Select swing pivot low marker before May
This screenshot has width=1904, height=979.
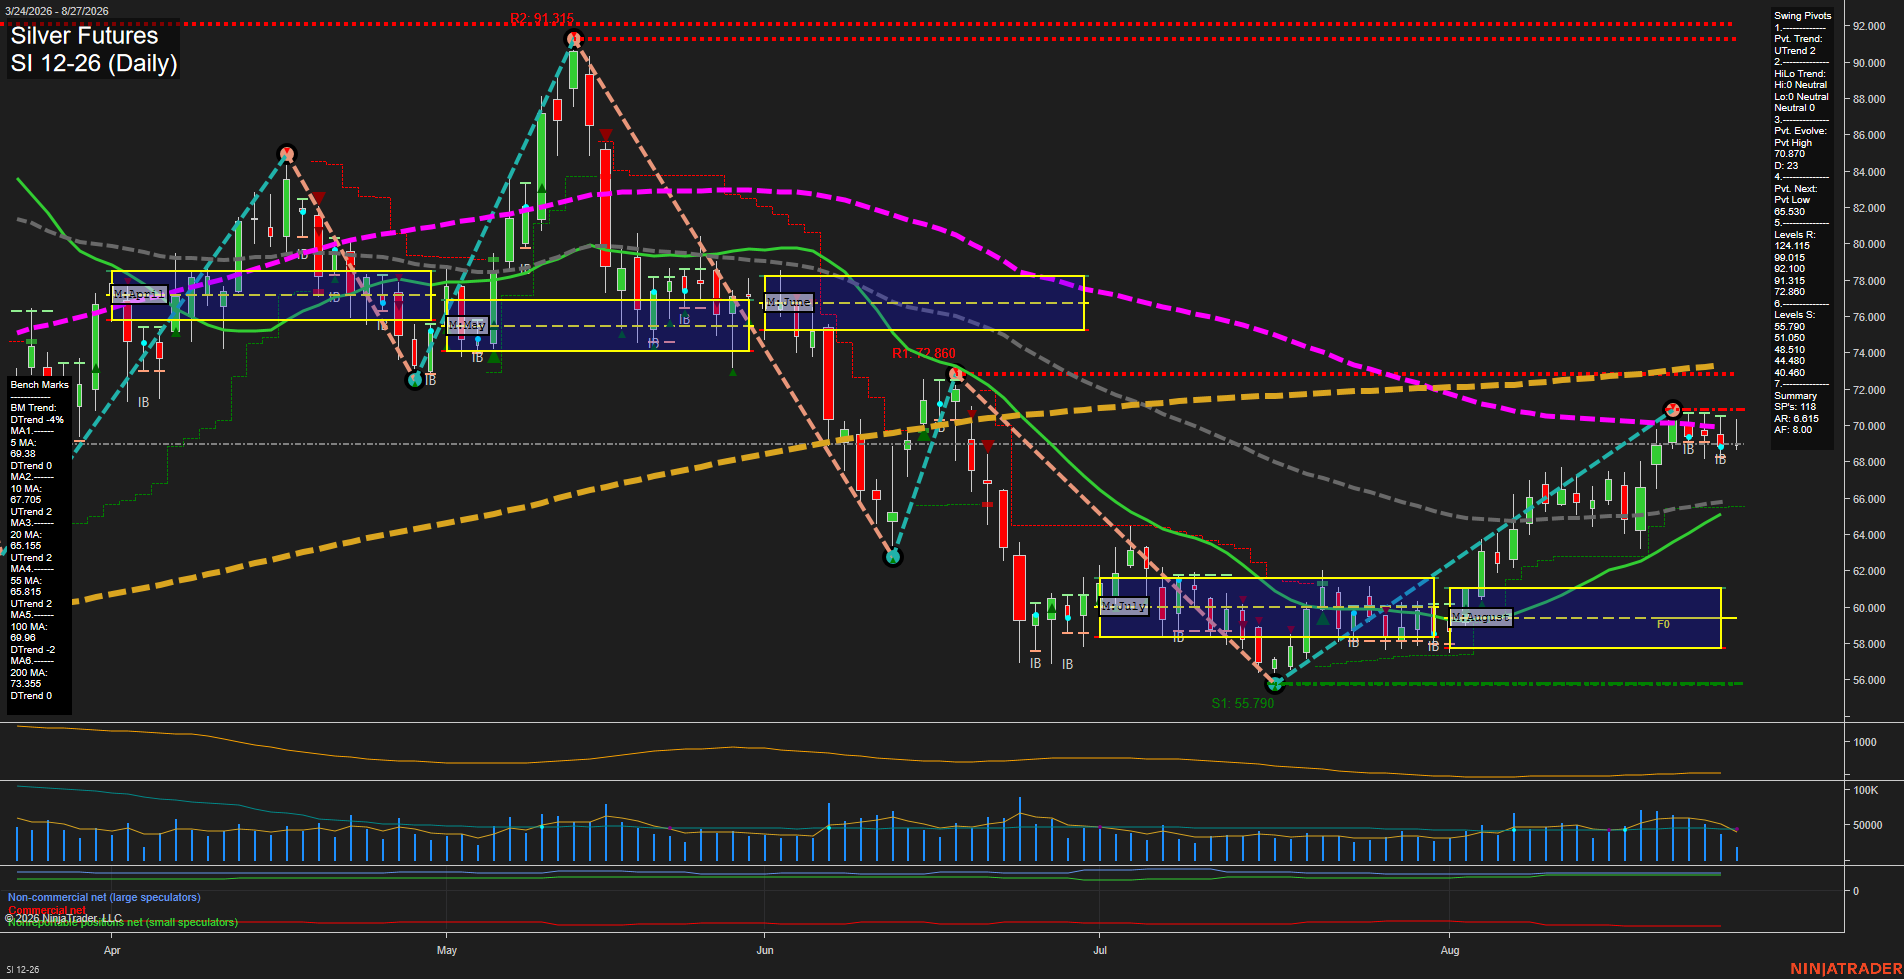coord(415,380)
